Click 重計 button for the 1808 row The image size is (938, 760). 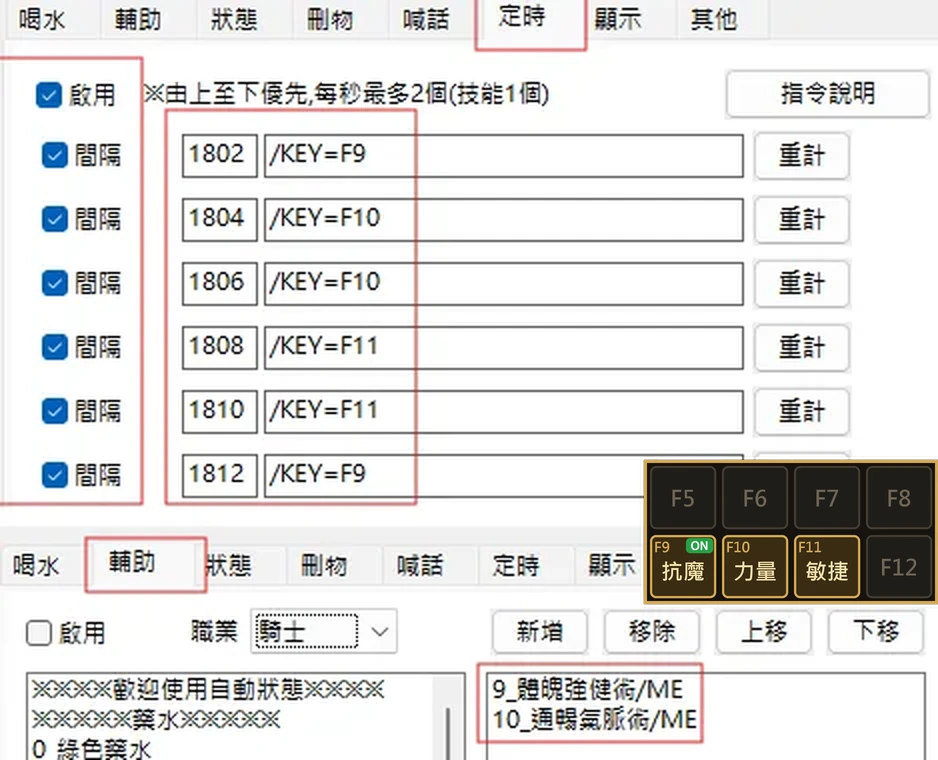click(802, 348)
